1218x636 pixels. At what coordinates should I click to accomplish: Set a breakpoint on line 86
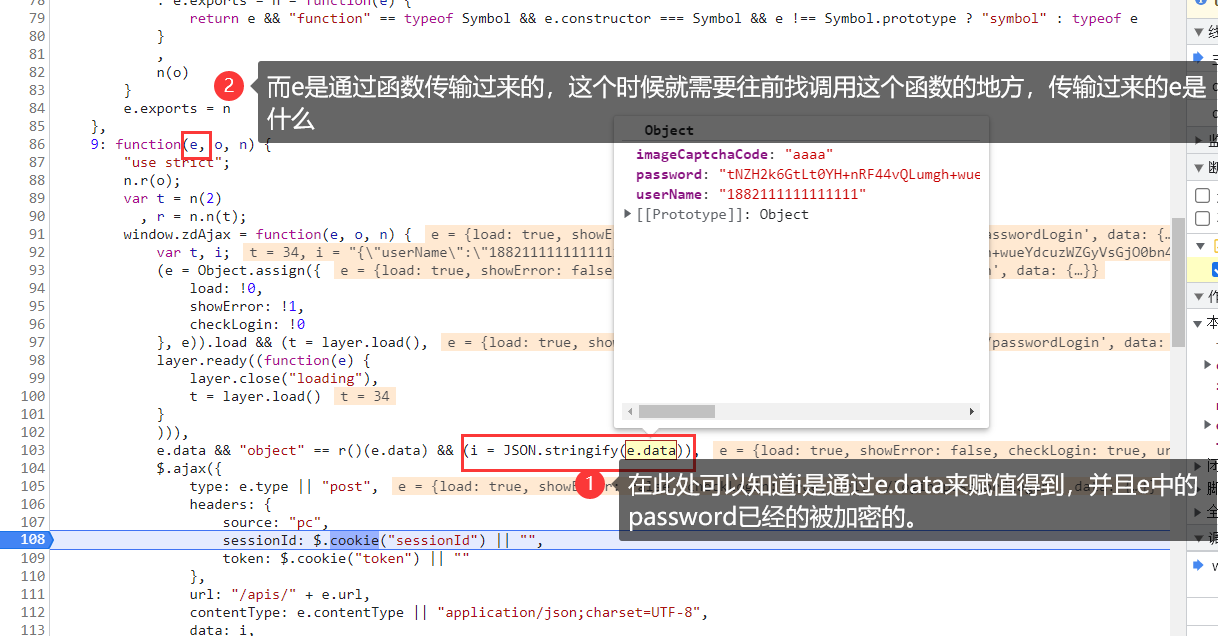(36, 144)
